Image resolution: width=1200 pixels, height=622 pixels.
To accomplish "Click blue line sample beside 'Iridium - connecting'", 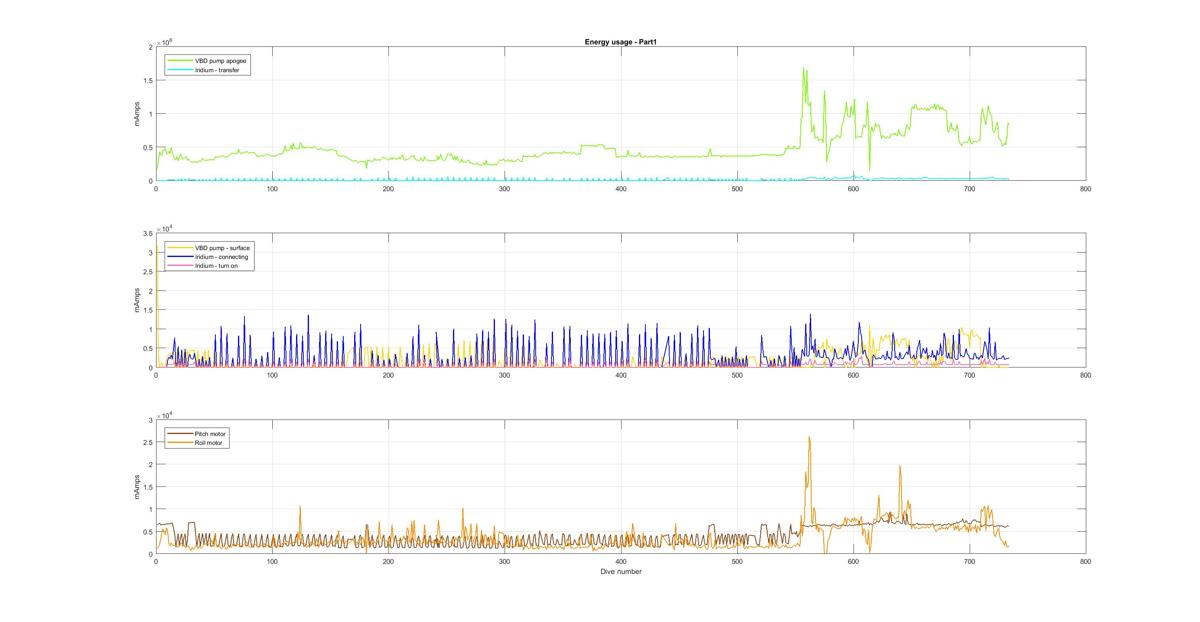I will click(180, 257).
